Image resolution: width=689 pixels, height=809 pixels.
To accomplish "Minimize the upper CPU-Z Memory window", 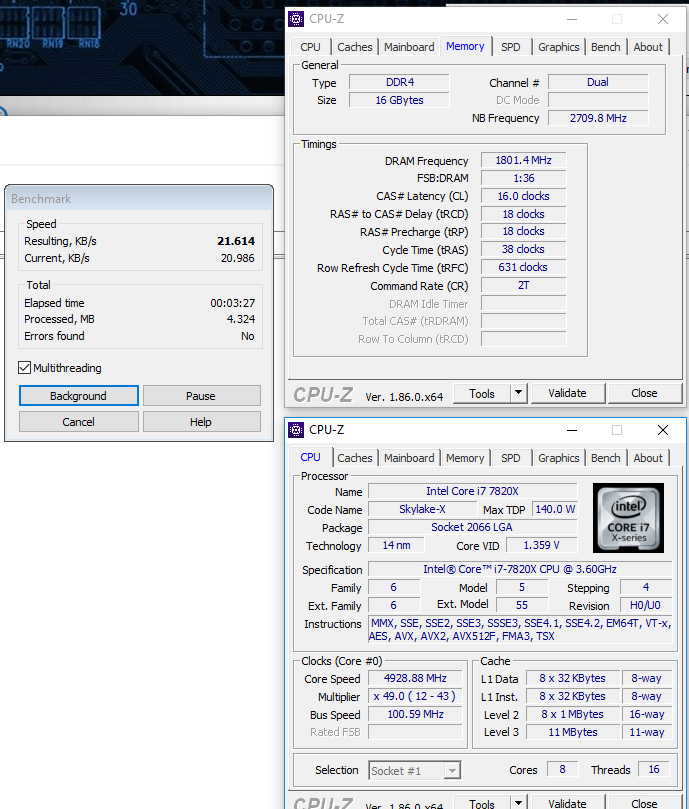I will pos(572,19).
